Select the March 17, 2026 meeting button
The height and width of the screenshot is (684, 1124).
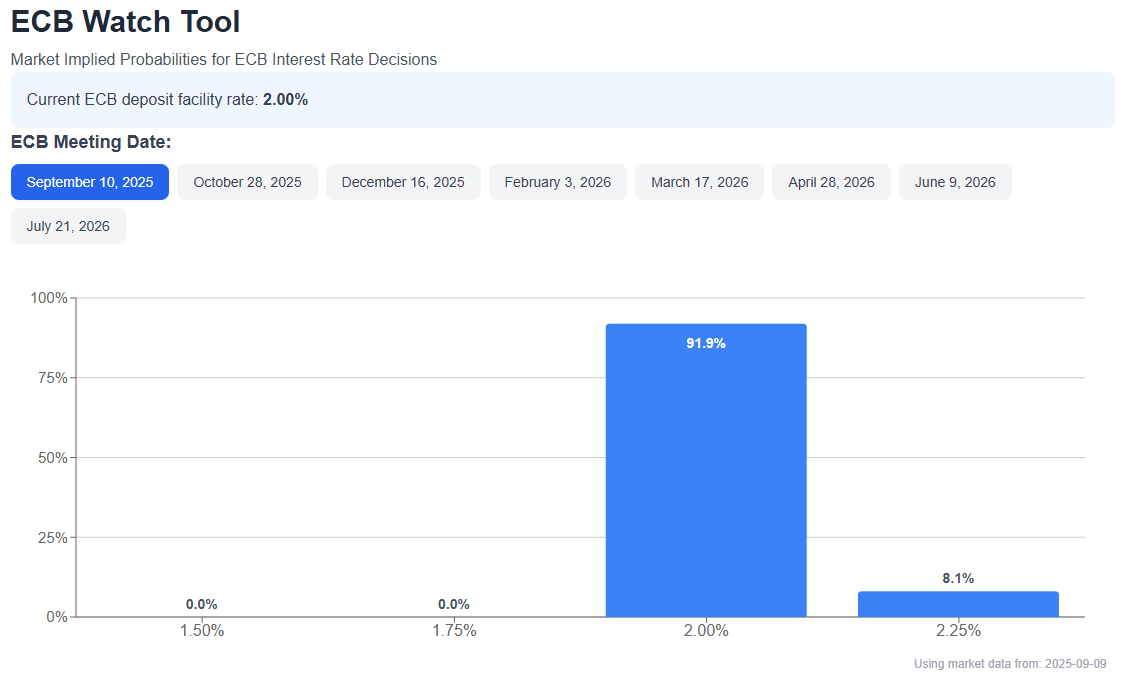click(699, 182)
